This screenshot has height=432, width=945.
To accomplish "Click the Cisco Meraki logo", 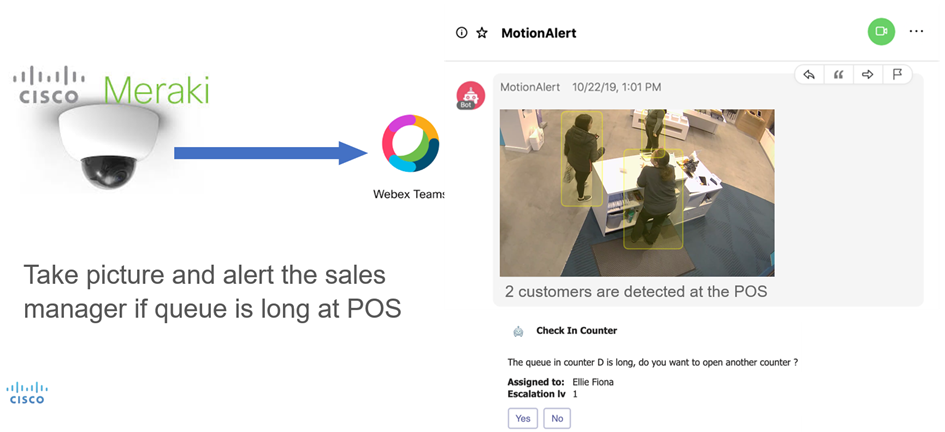I will (x=110, y=88).
